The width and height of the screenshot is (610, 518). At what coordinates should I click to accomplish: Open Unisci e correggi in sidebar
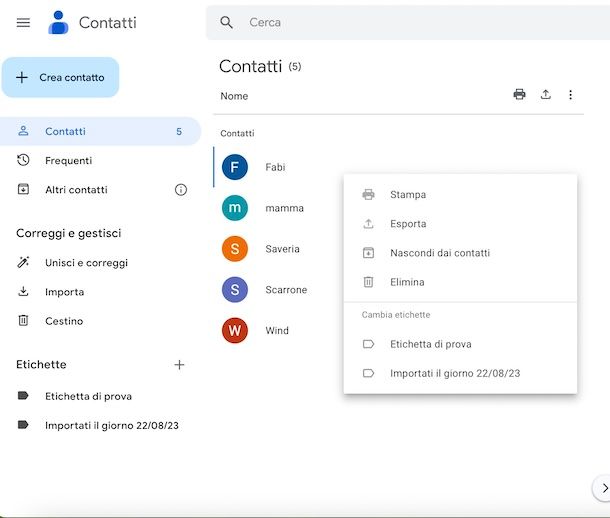click(x=86, y=263)
